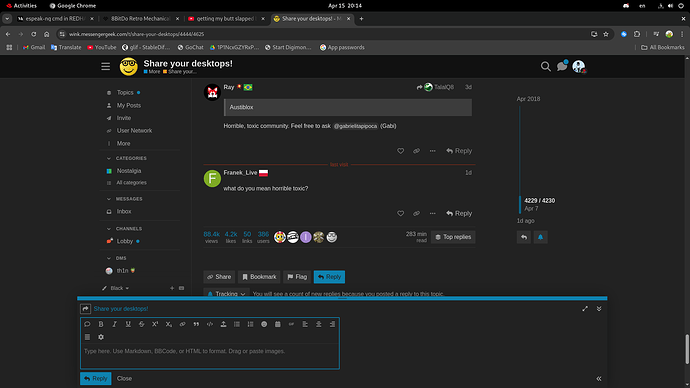
Task: Insert preformatted code in the composer
Action: (210, 324)
